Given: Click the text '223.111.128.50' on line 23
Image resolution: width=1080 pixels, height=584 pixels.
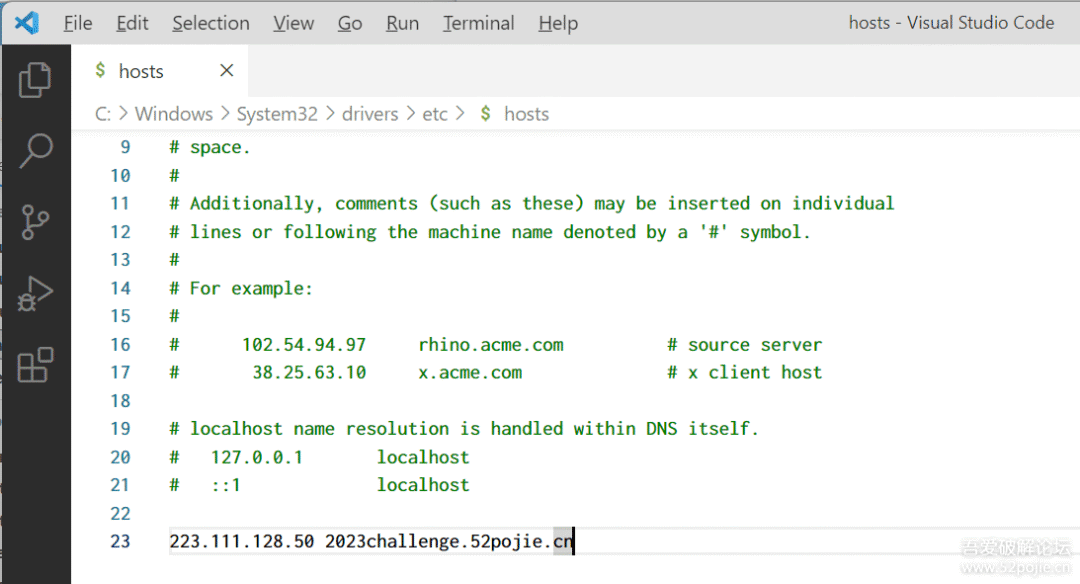Looking at the screenshot, I should coord(242,541).
